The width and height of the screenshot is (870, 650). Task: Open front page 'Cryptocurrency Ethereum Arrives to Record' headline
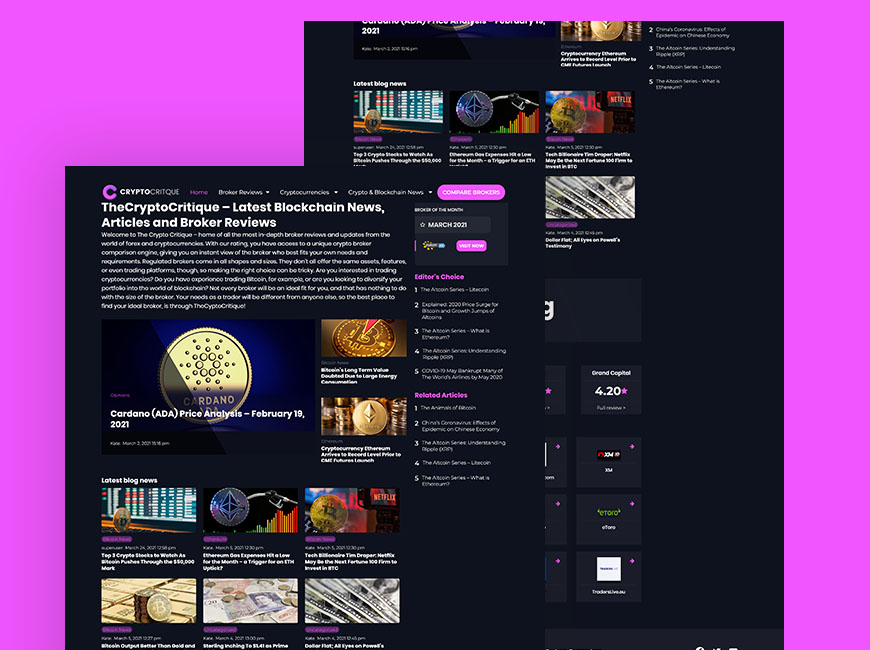click(361, 454)
